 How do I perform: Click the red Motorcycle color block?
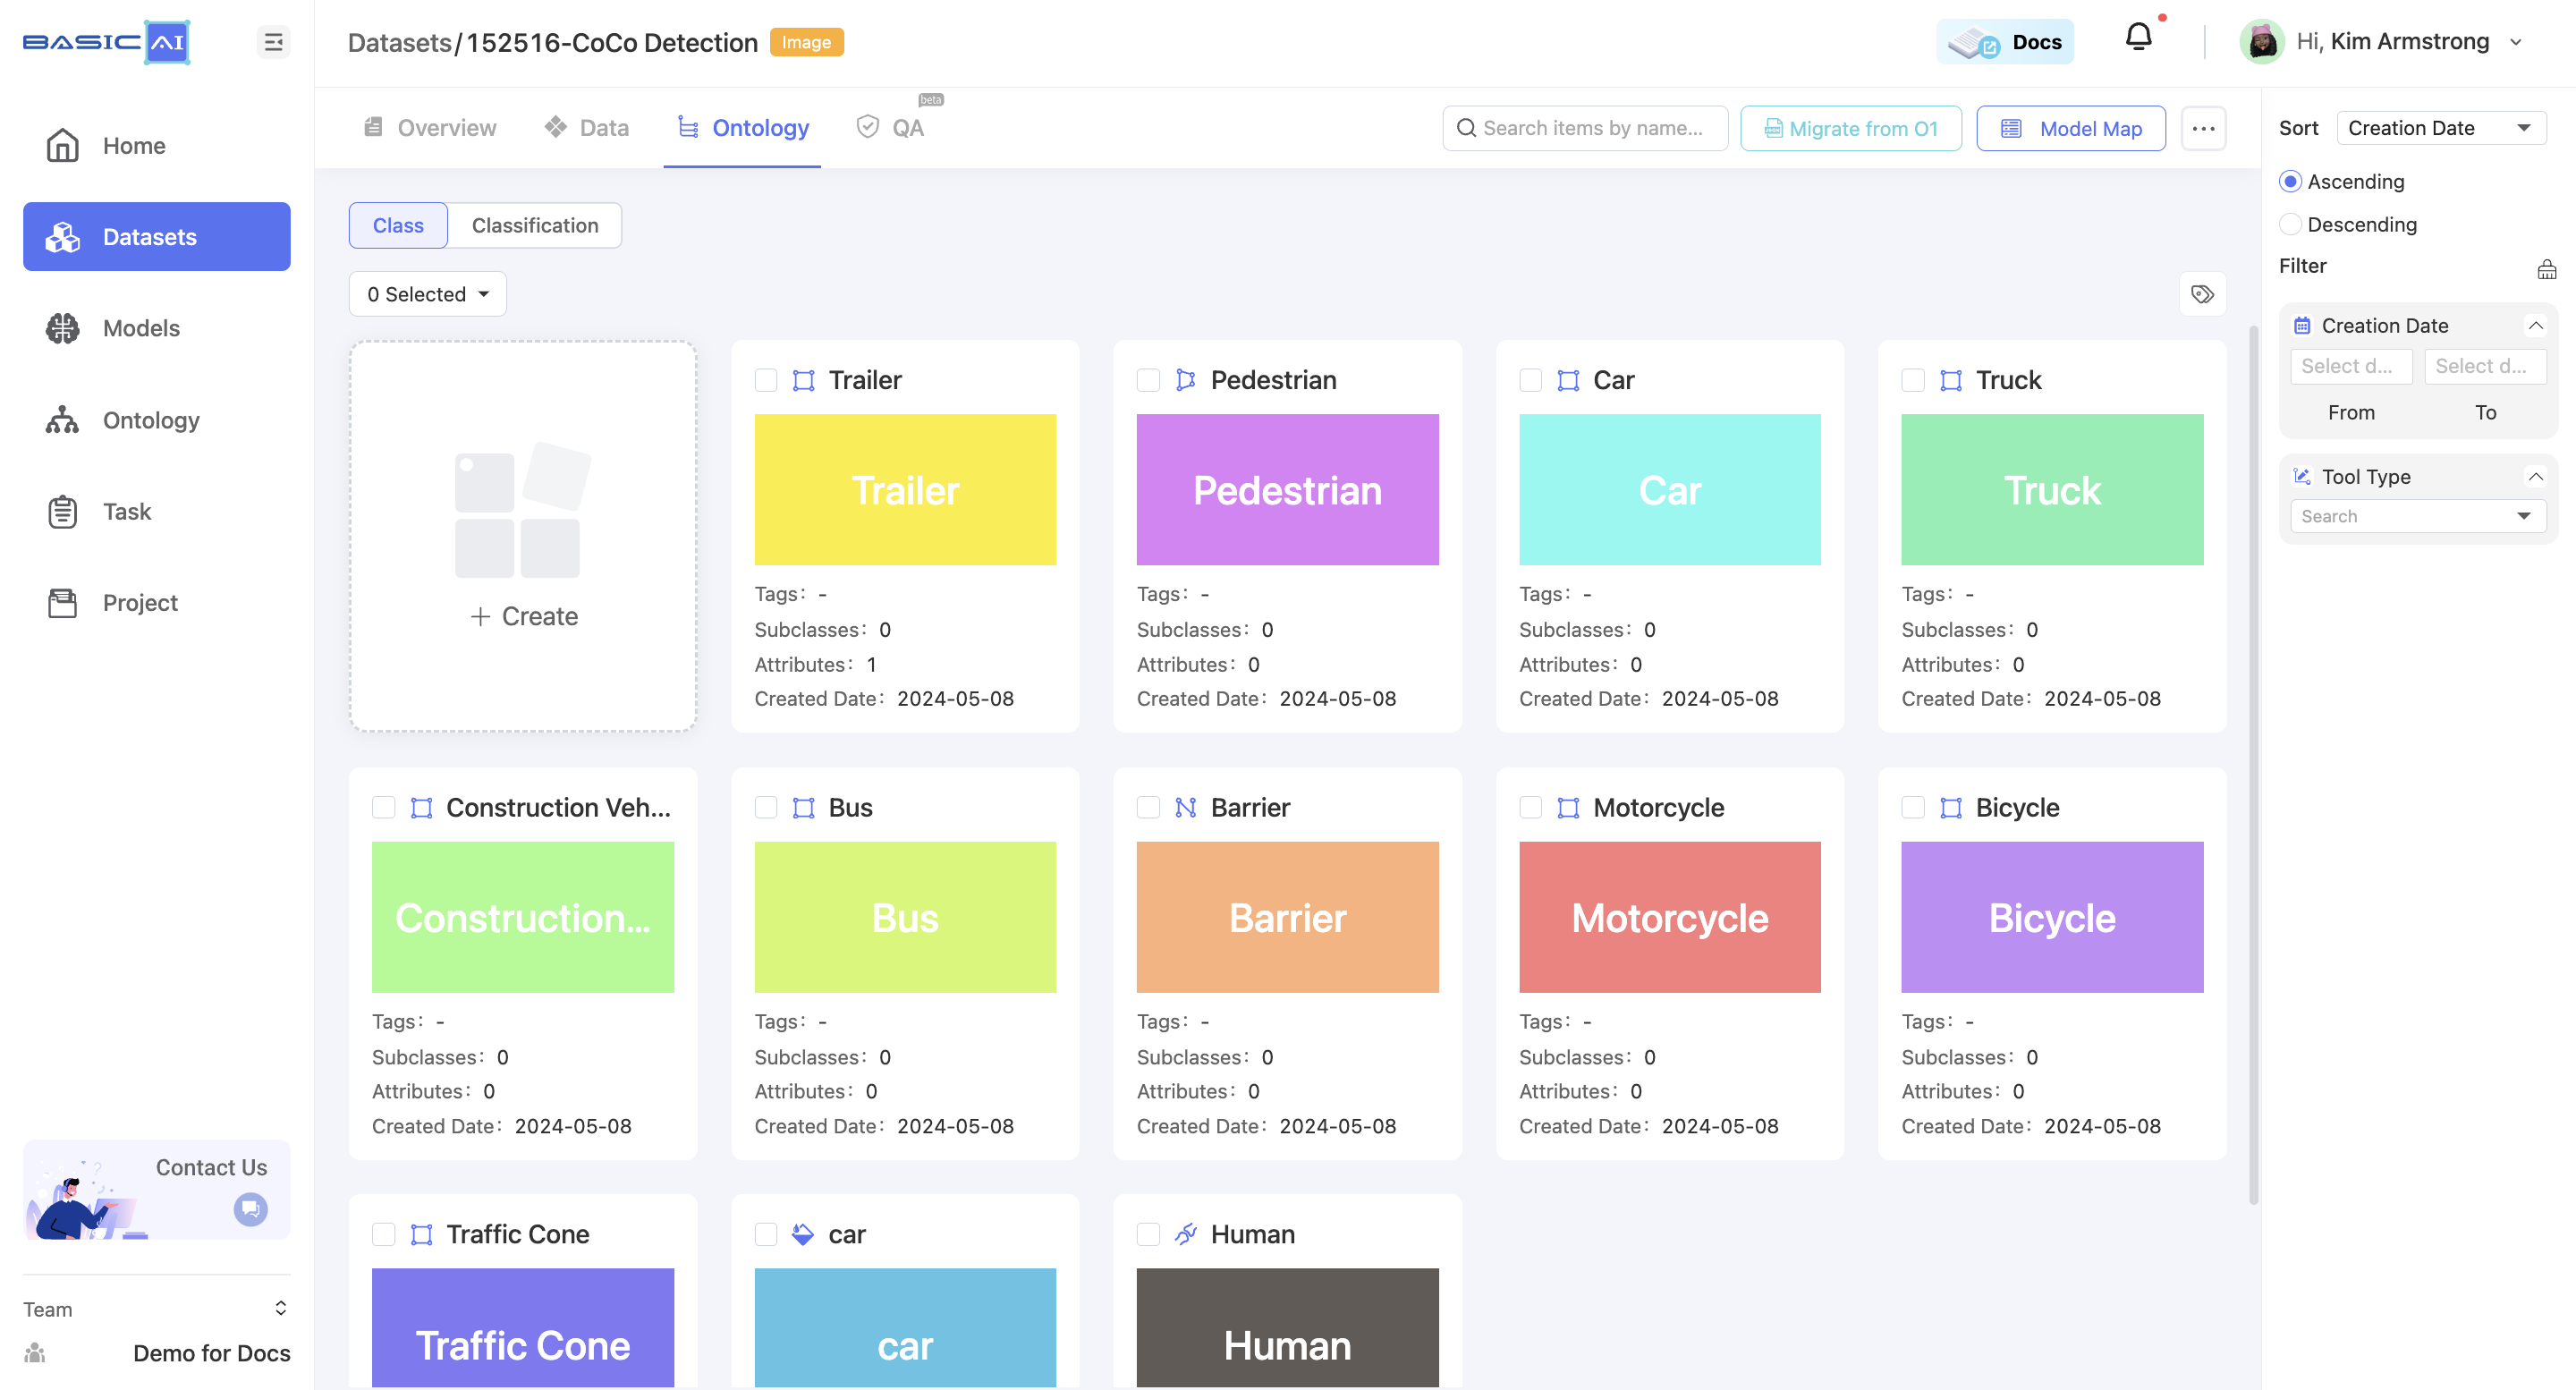point(1669,917)
